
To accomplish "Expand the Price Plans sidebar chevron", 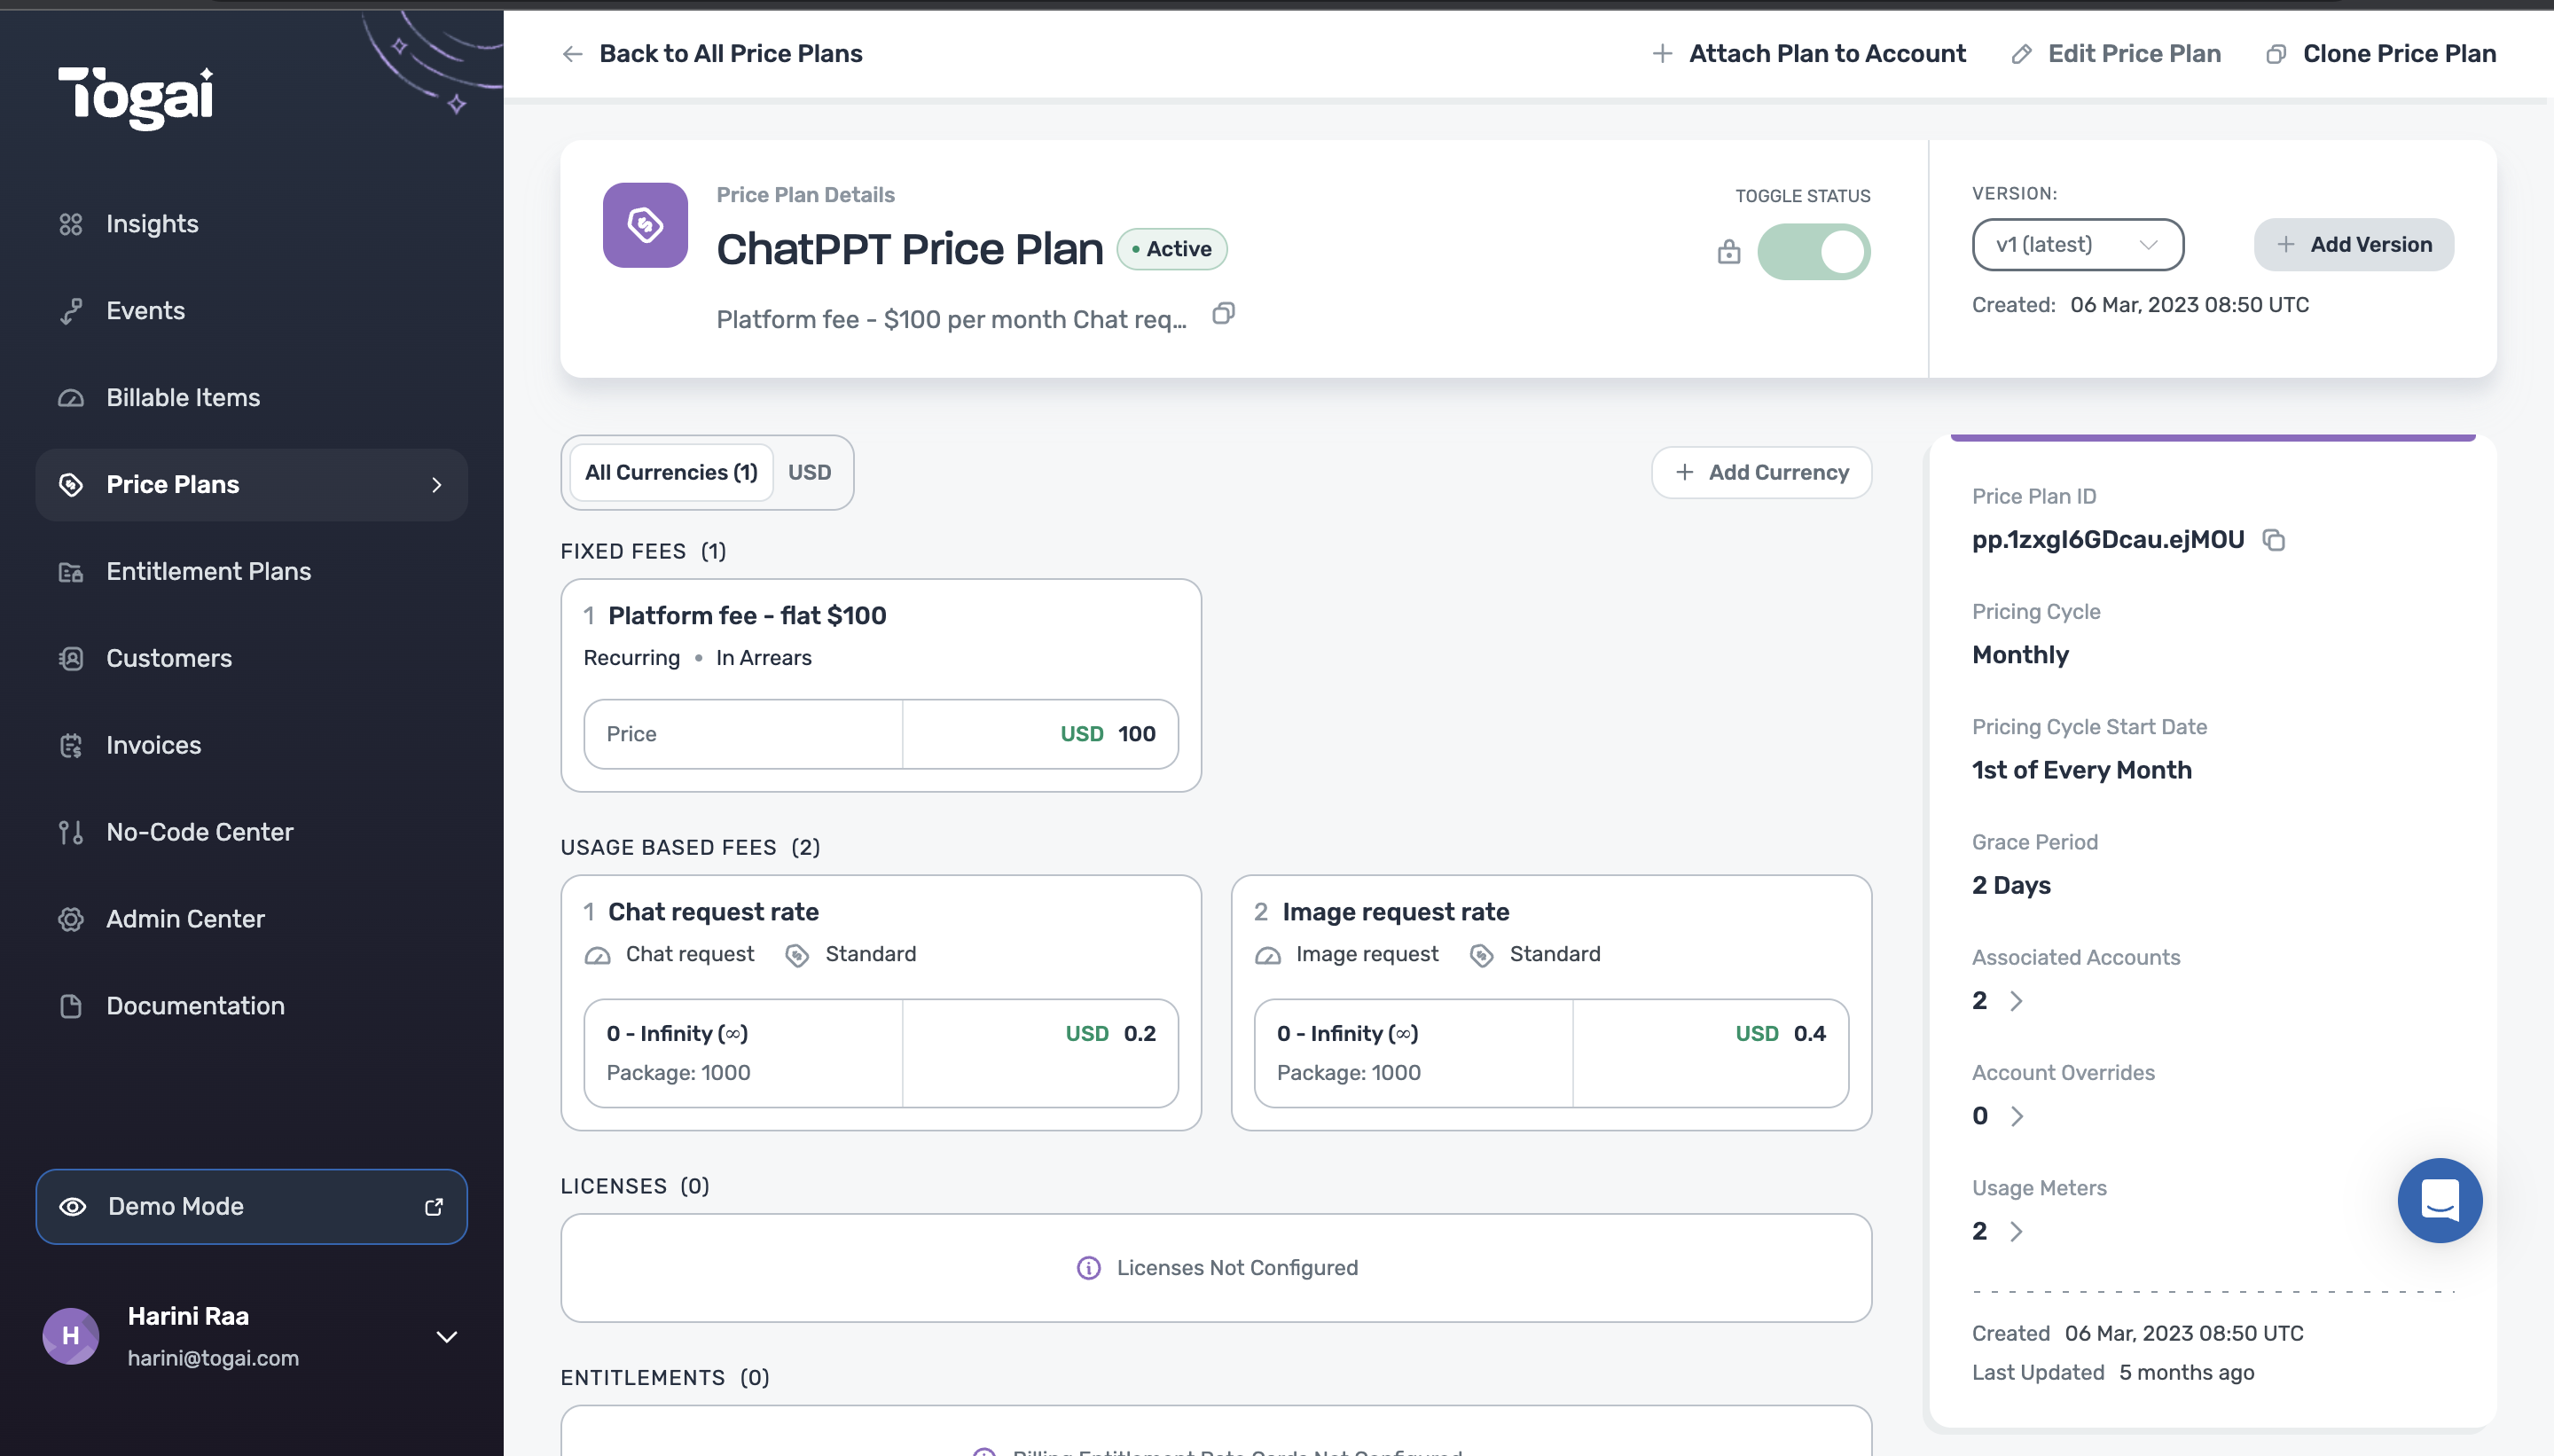I will 436,485.
